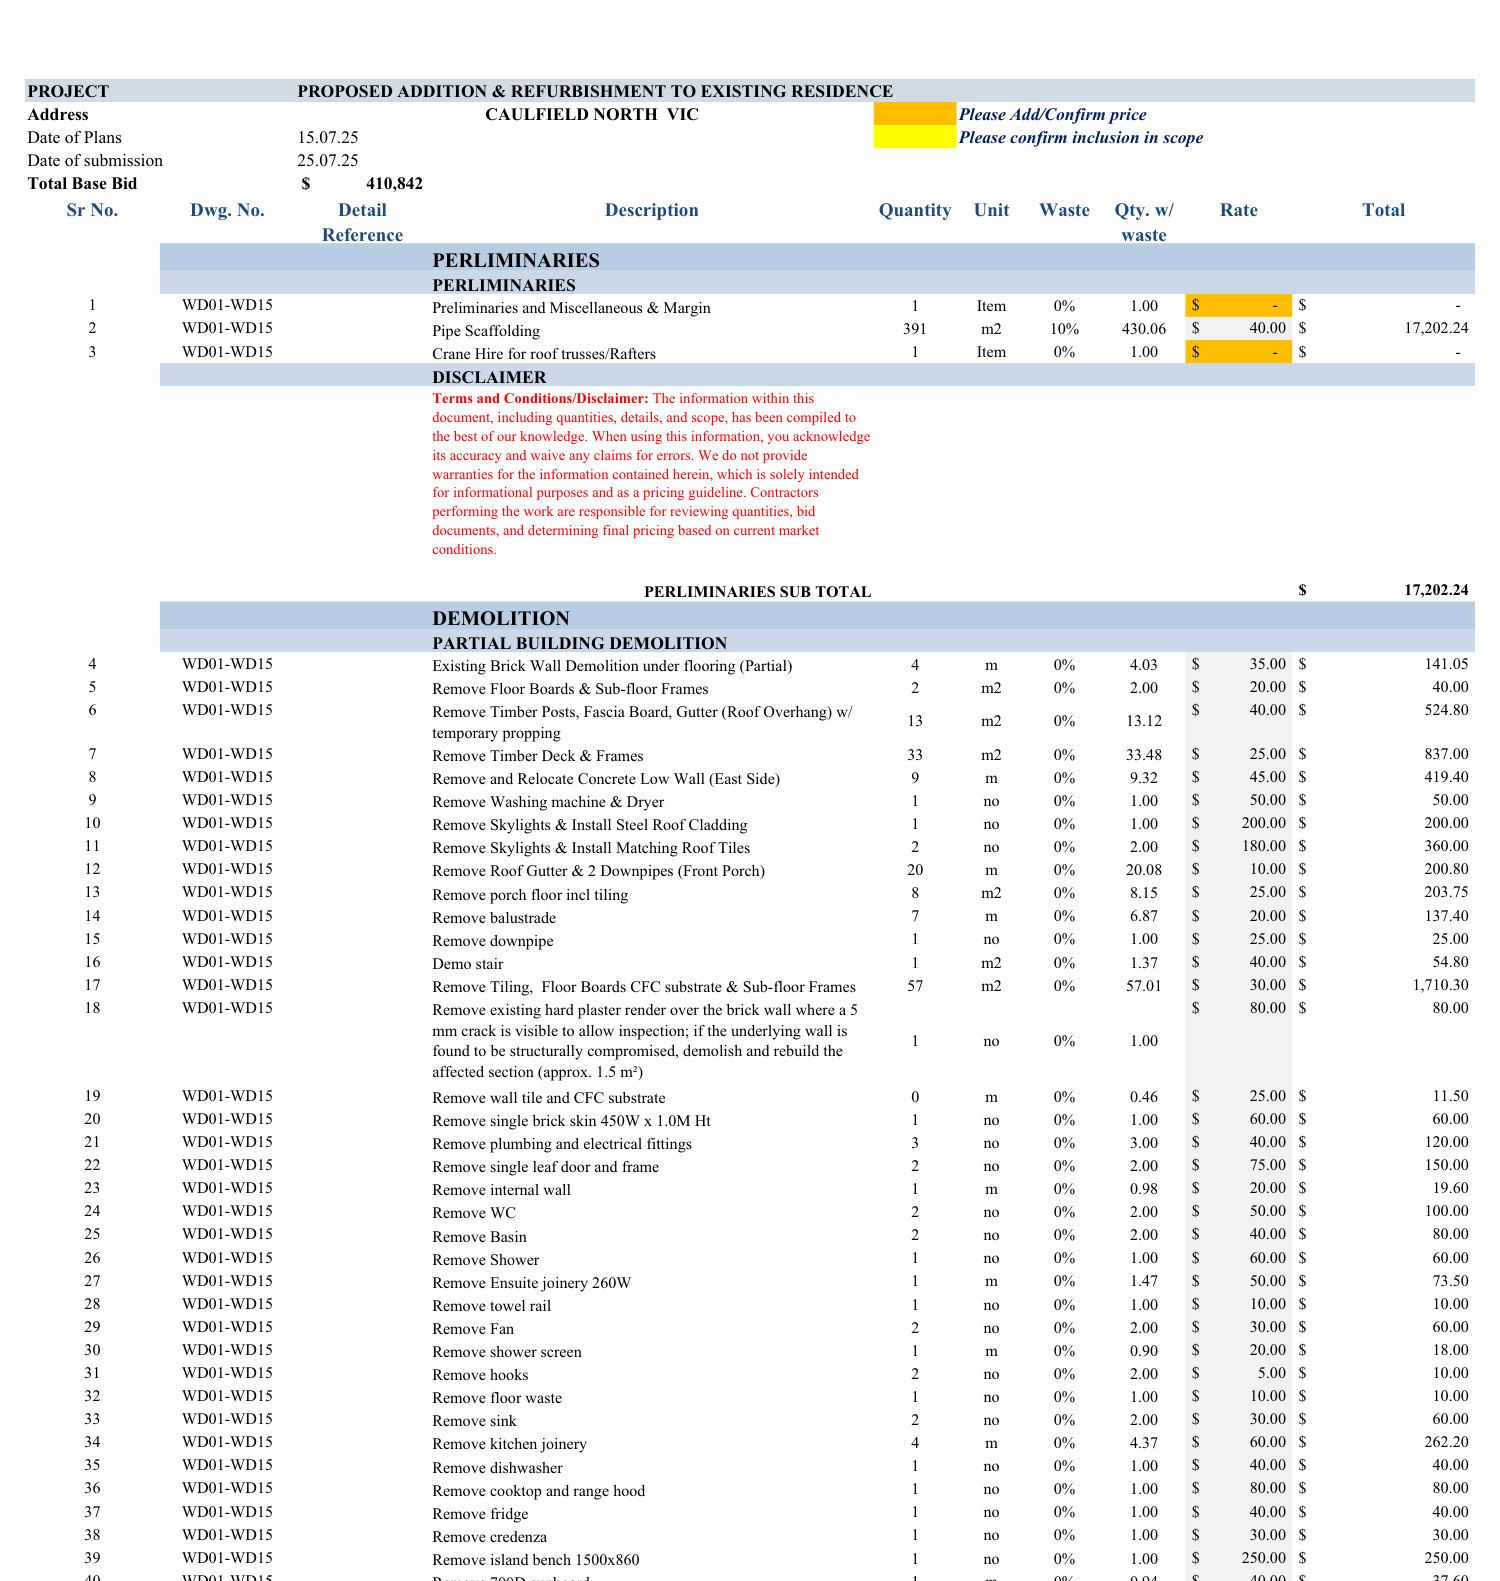Select the 'Remove cooktop and range hood' description
Screen dimensions: 1500x1581
[x=539, y=1491]
